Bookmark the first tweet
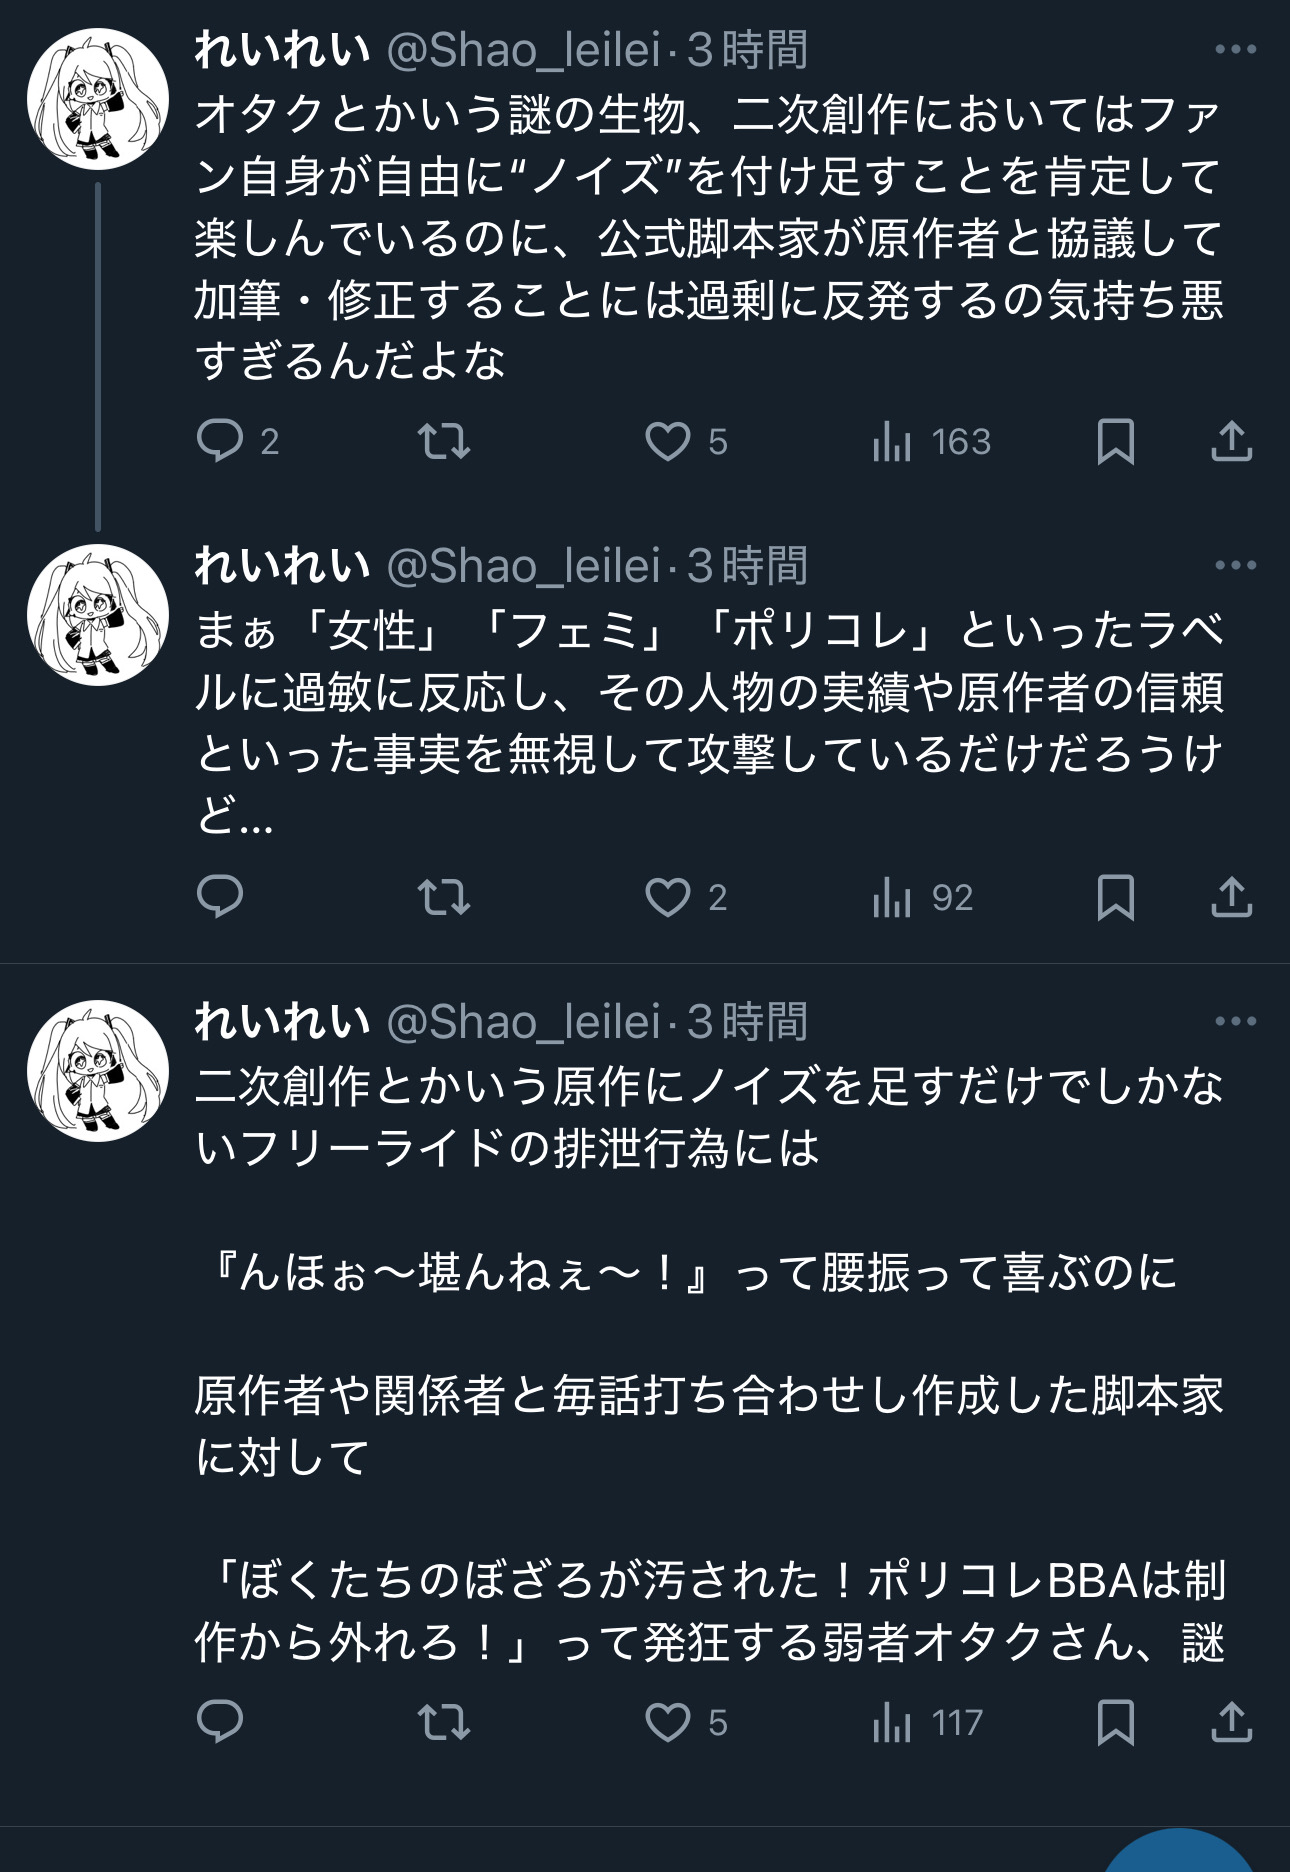Image resolution: width=1290 pixels, height=1872 pixels. (1115, 441)
